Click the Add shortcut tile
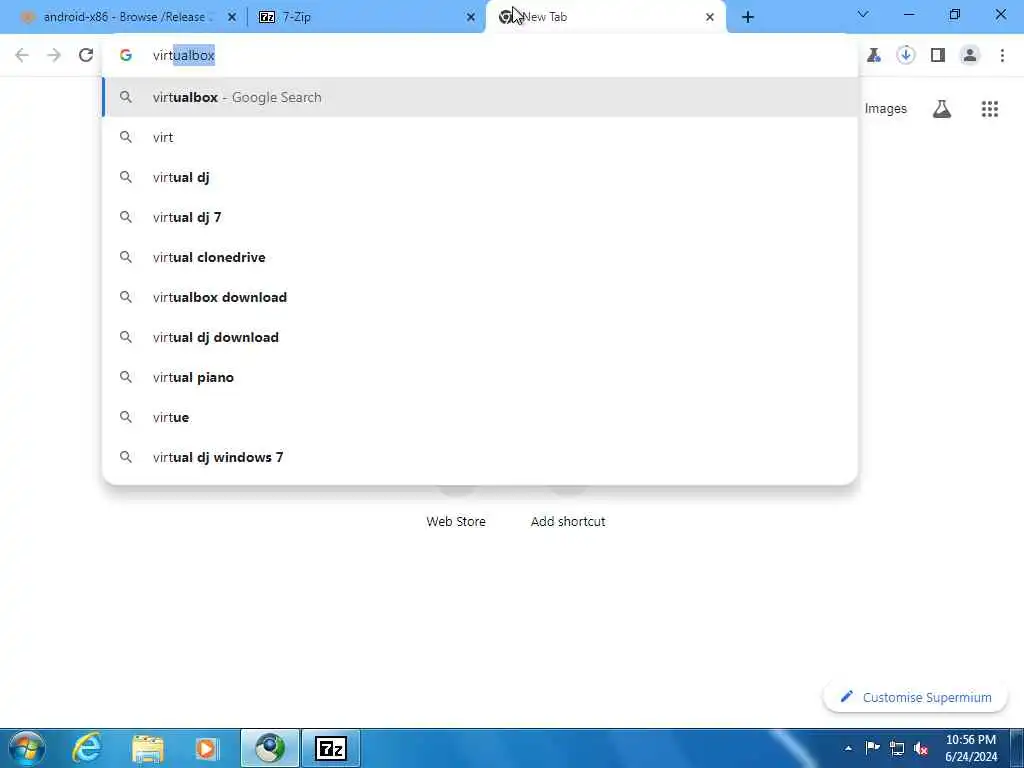Viewport: 1024px width, 768px height. 568,521
